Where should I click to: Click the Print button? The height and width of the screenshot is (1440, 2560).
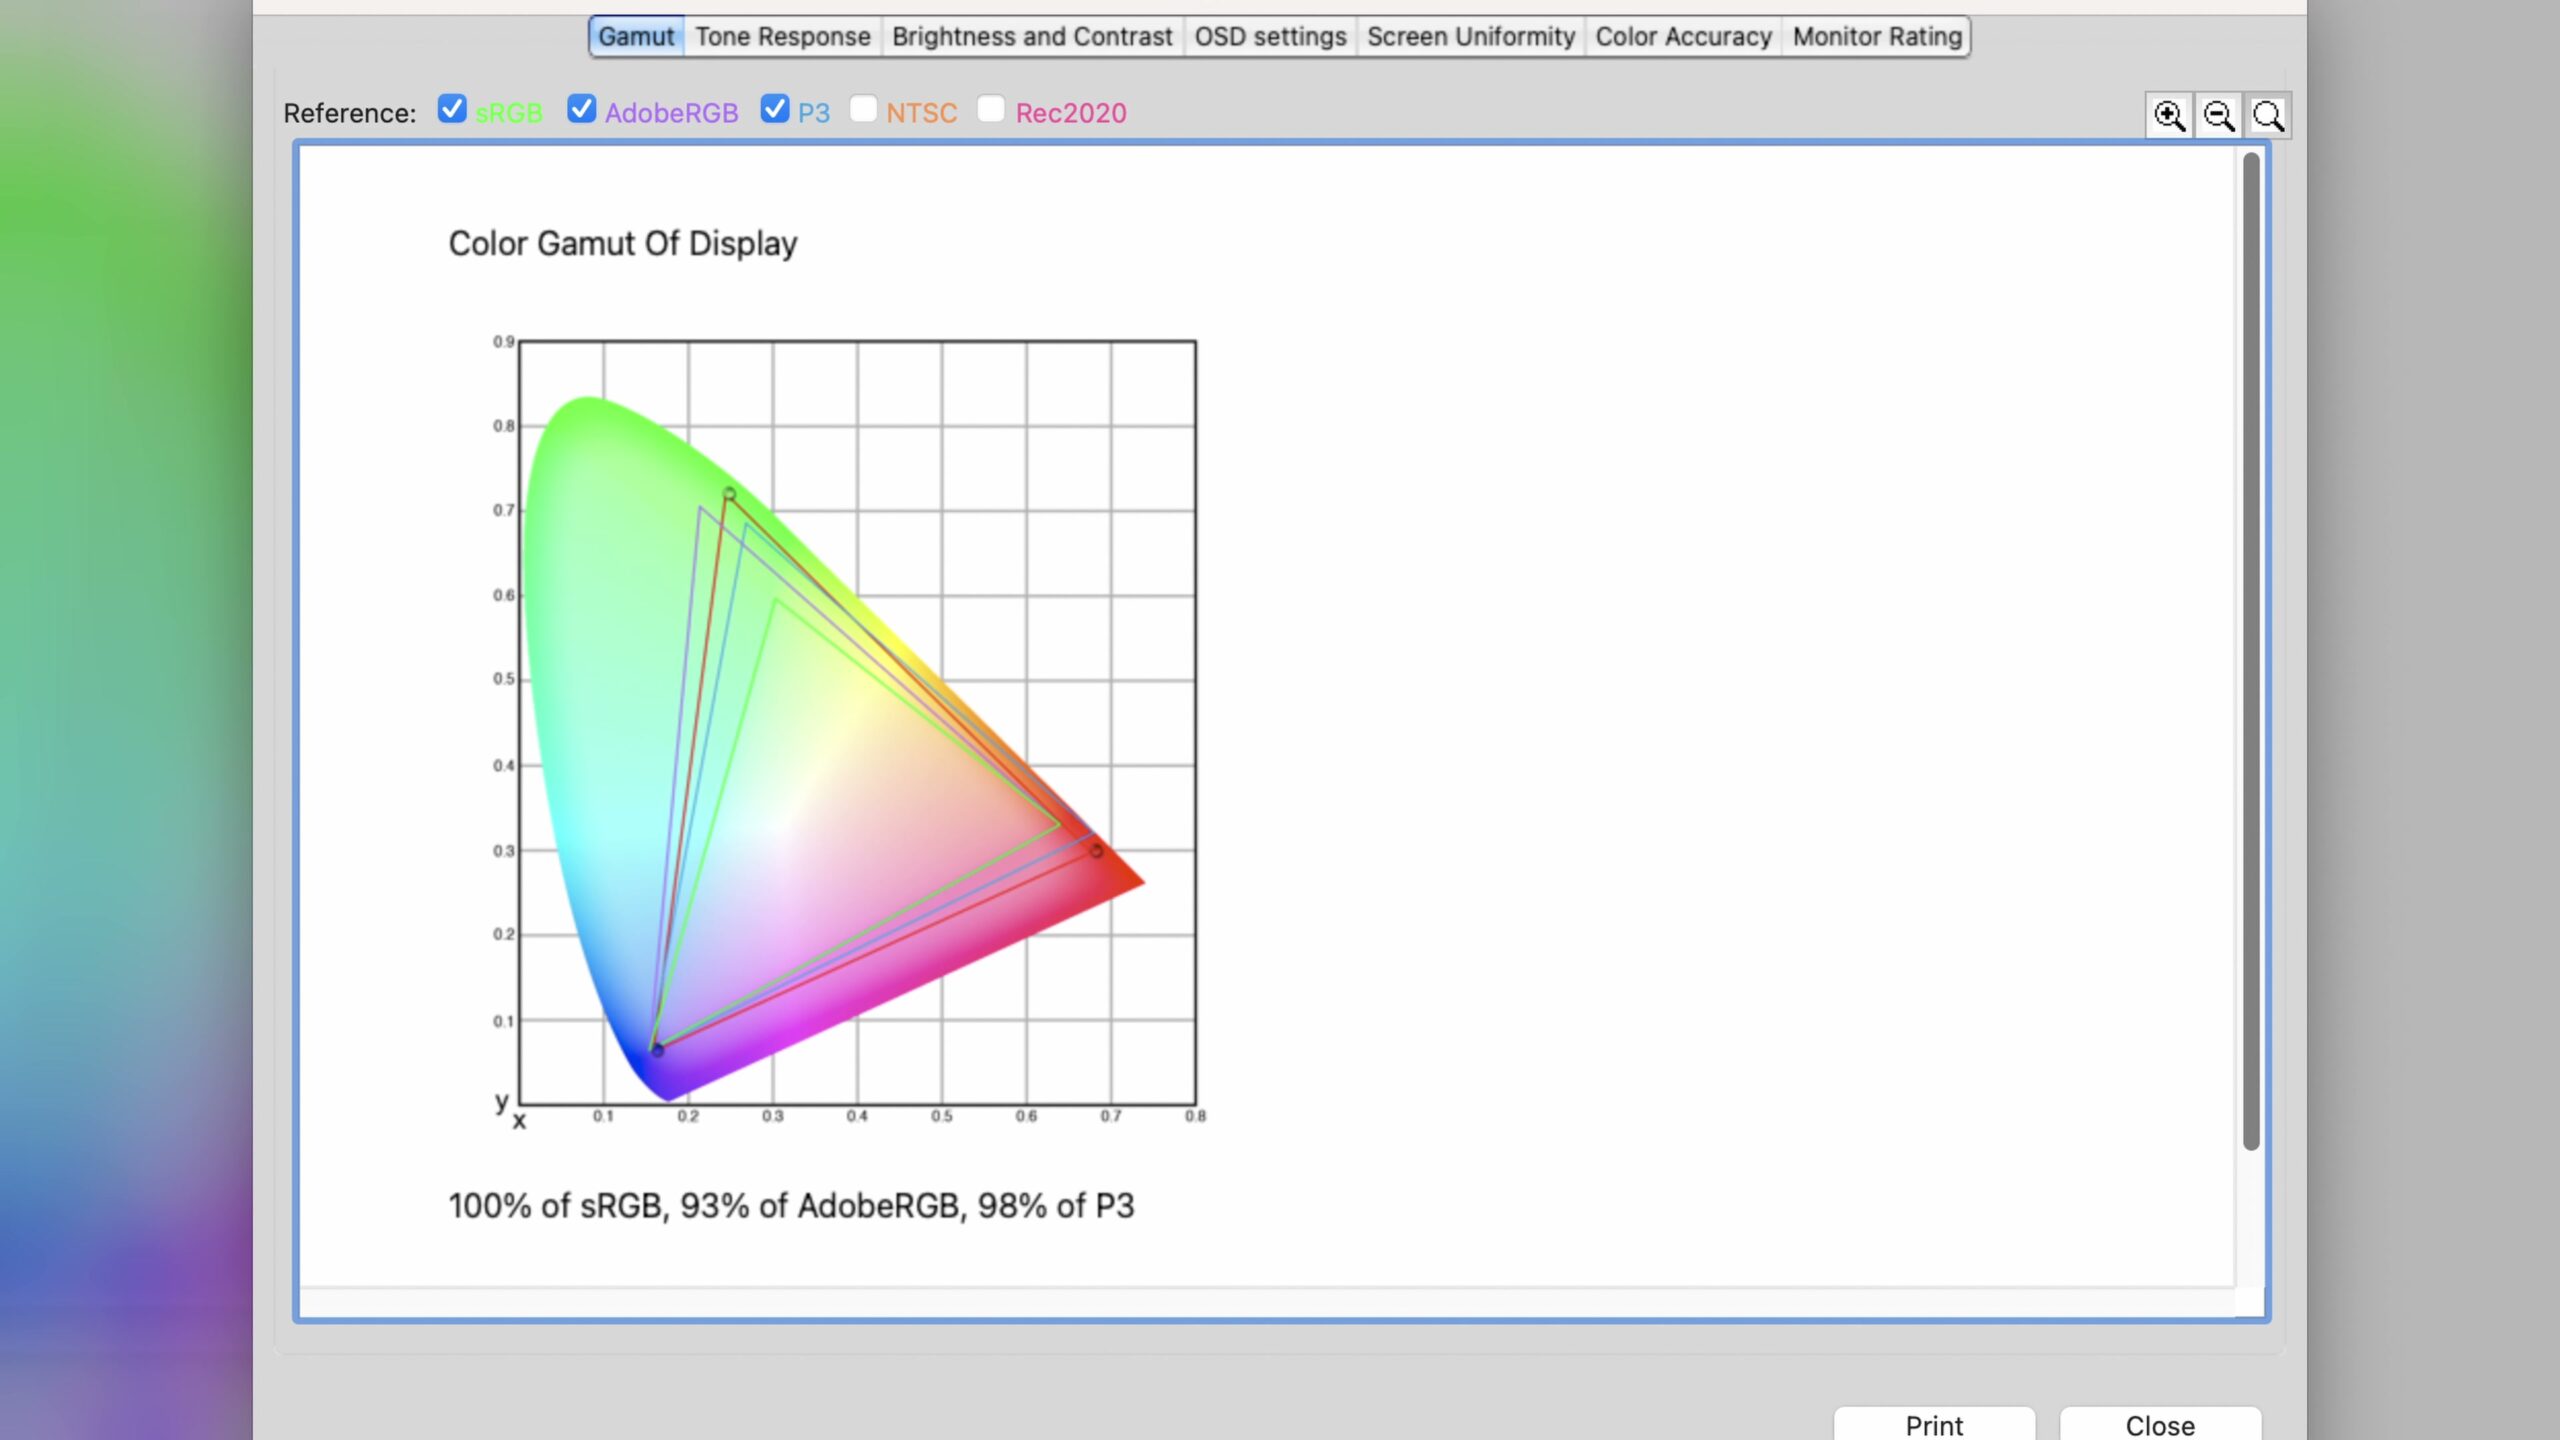(1934, 1424)
